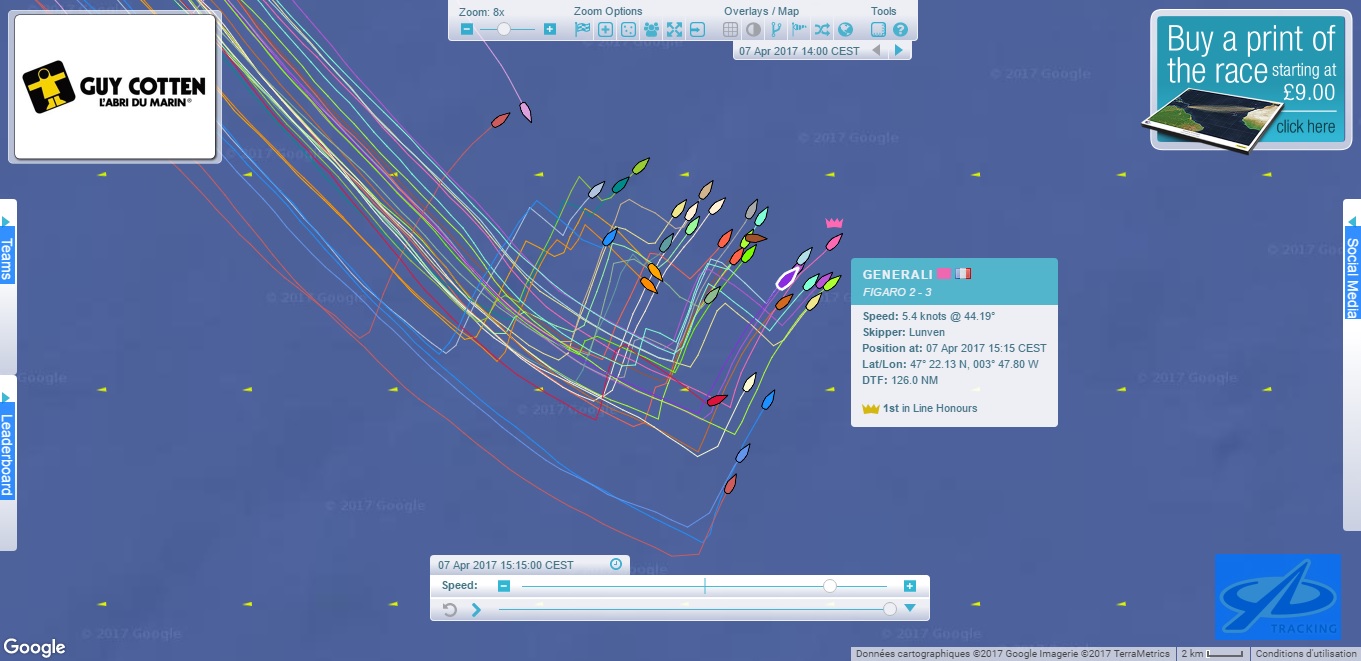This screenshot has height=661, width=1361.
Task: Open the Conditions d'utilisation link
Action: pos(1304,654)
